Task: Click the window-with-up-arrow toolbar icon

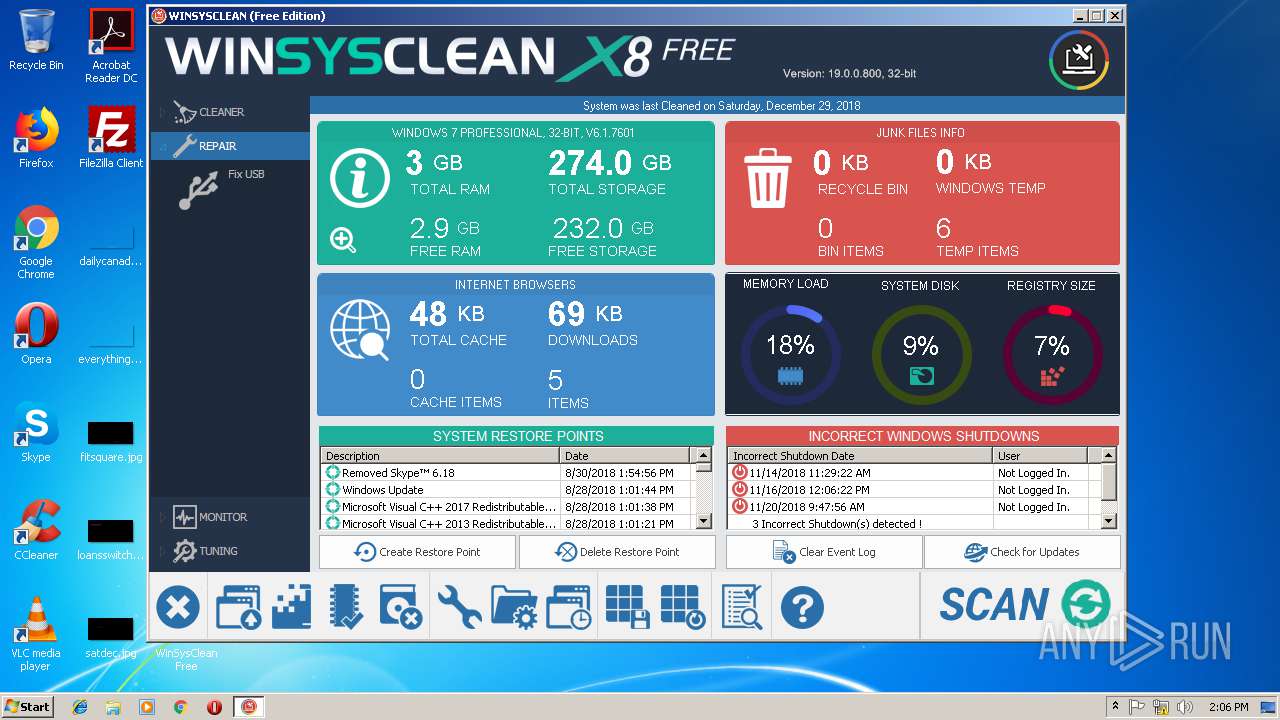Action: (238, 607)
